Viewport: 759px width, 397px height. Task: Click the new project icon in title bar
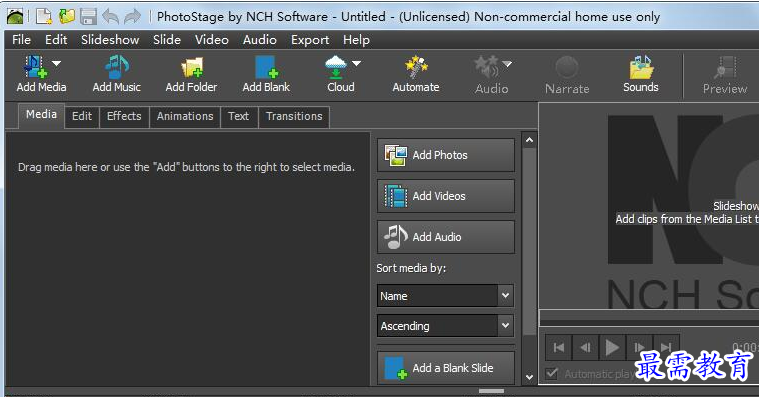click(x=44, y=16)
